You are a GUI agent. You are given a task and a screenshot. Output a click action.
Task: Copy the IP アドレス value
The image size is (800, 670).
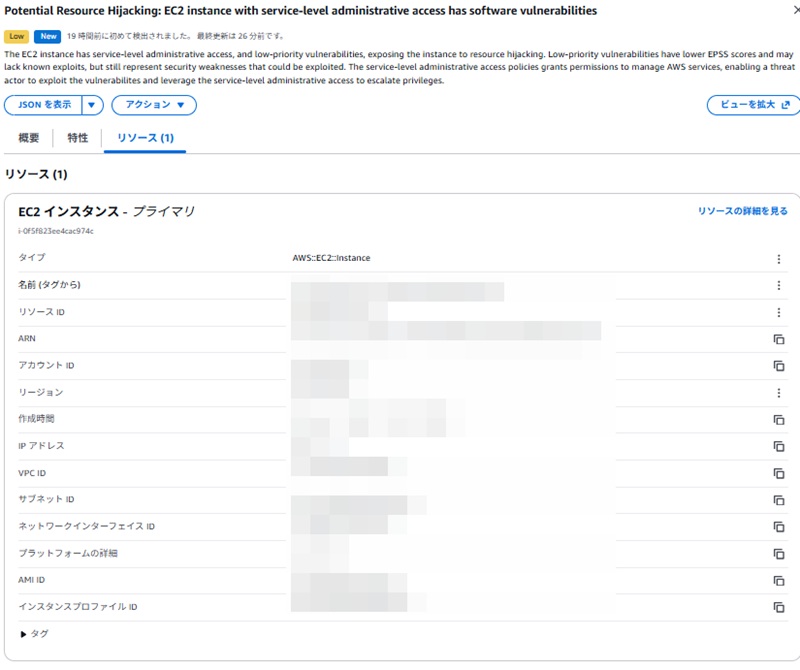778,447
